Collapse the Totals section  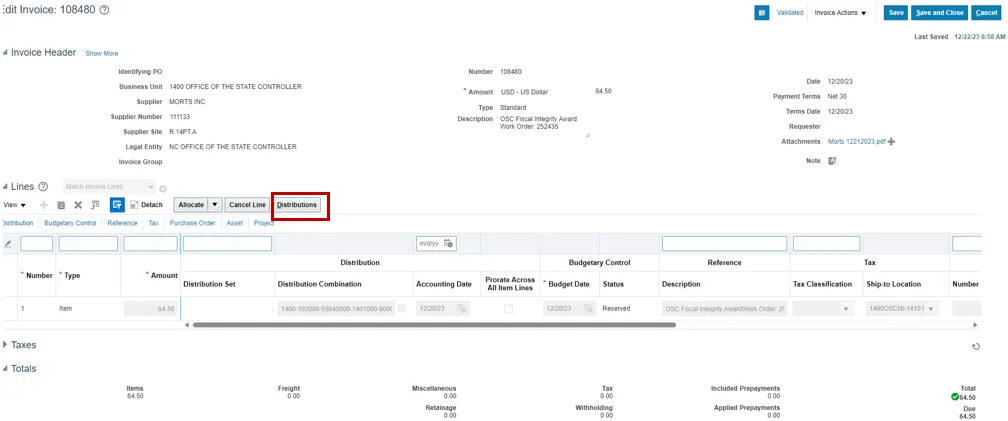5,369
